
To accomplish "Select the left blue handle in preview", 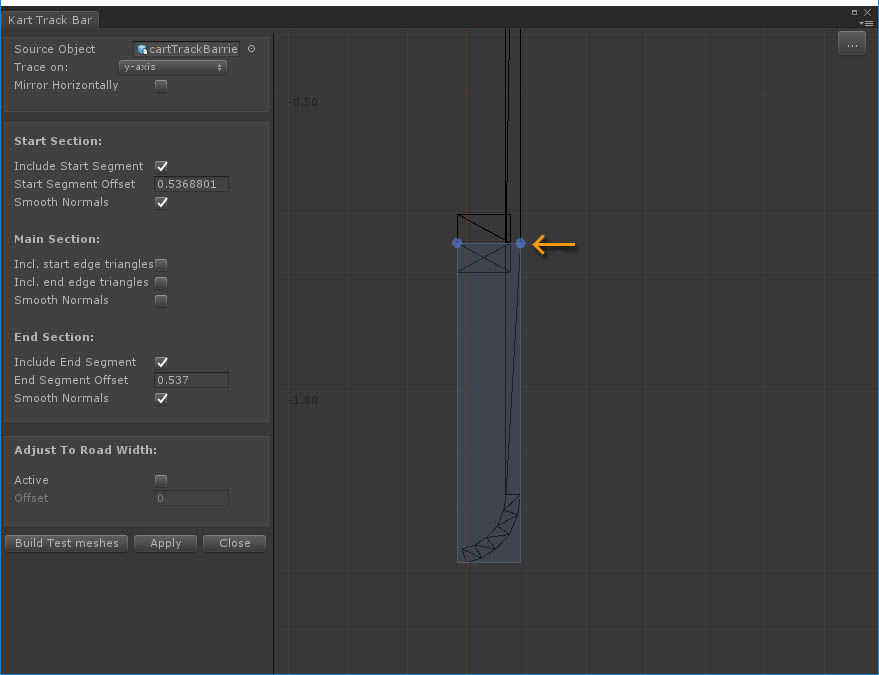I will click(457, 243).
